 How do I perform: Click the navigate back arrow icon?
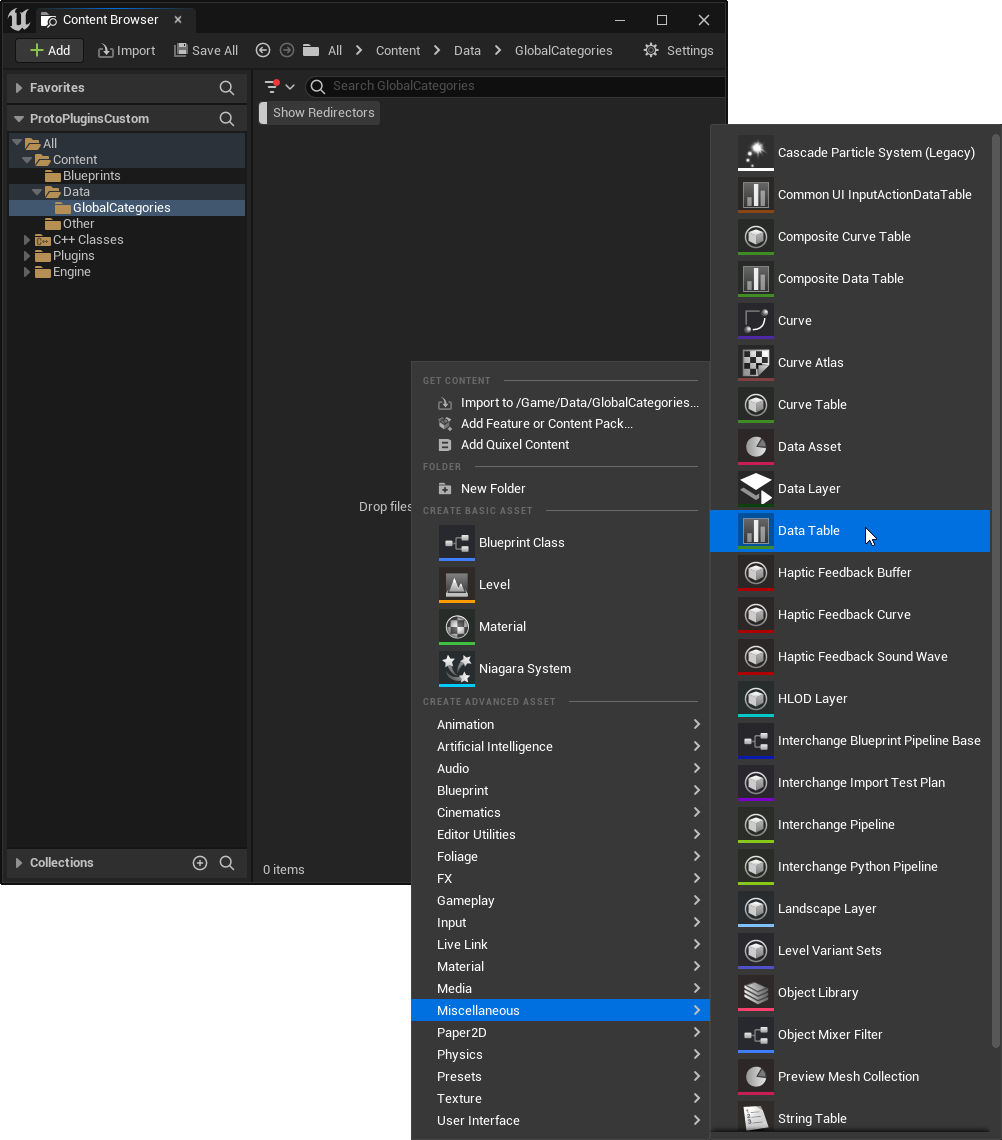[x=263, y=50]
